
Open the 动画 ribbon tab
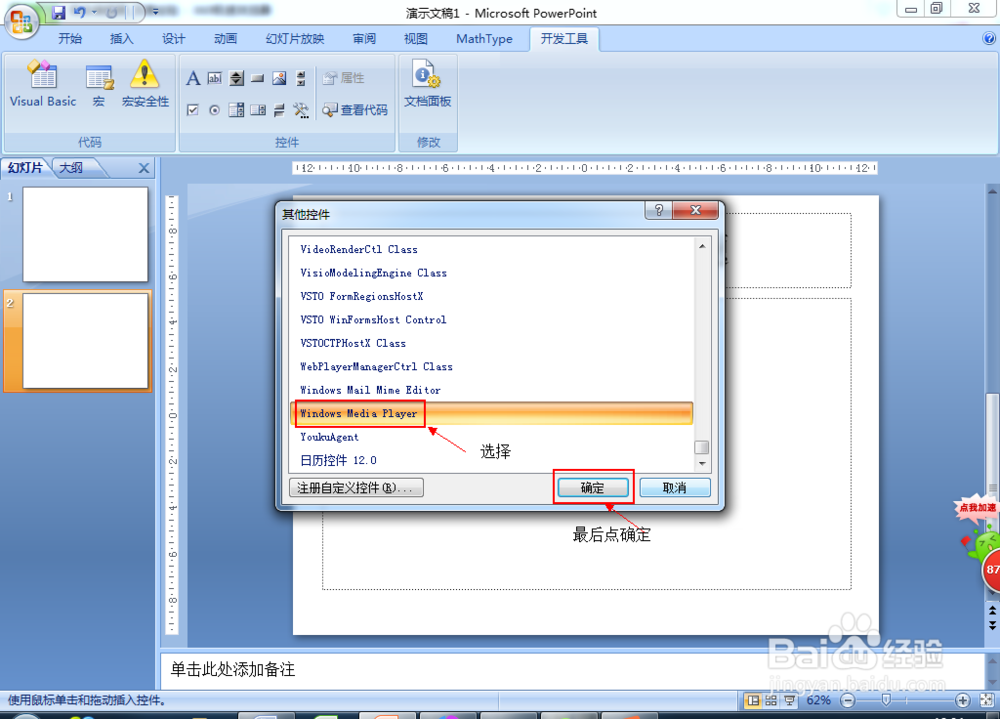[x=225, y=39]
